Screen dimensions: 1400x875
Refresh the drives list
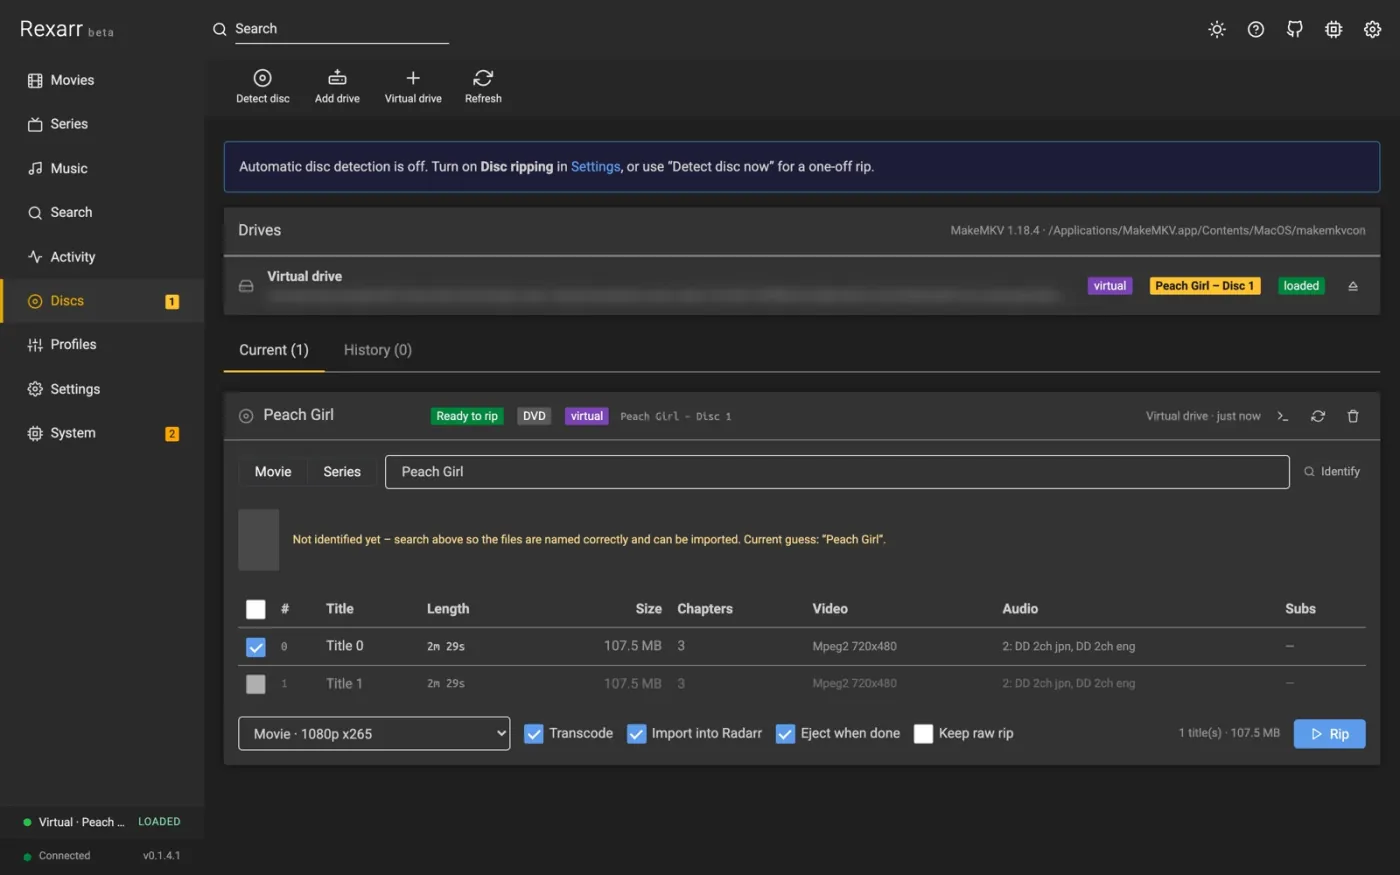(483, 86)
